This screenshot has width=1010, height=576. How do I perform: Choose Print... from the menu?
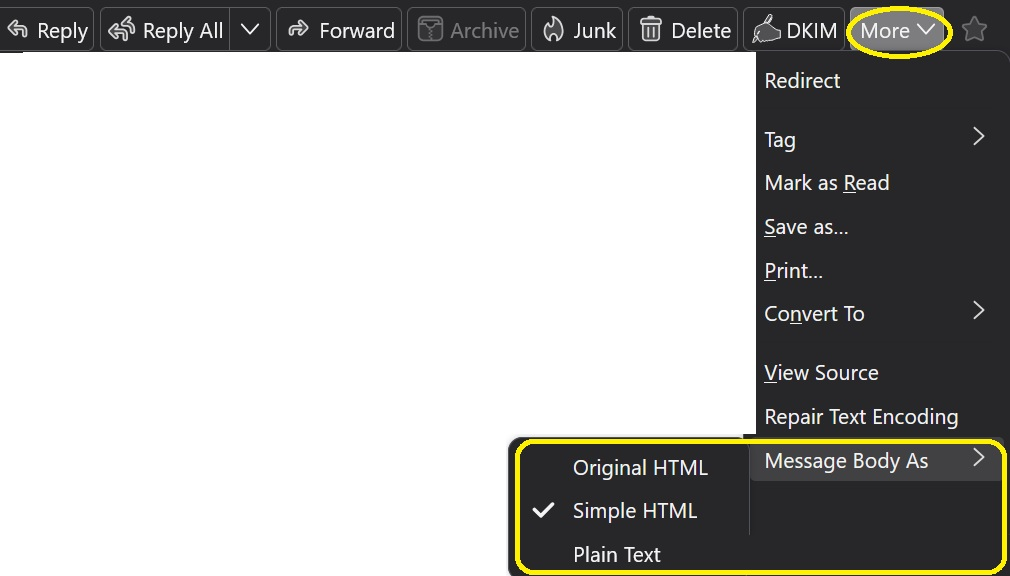879,271
